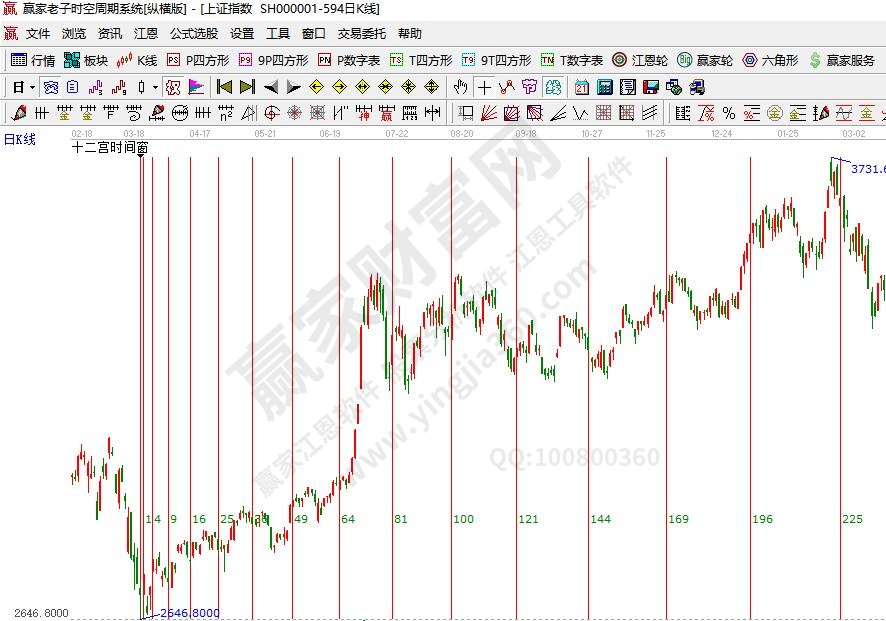This screenshot has width=886, height=621.
Task: Select the Gann fan lines tool
Action: pyautogui.click(x=489, y=113)
